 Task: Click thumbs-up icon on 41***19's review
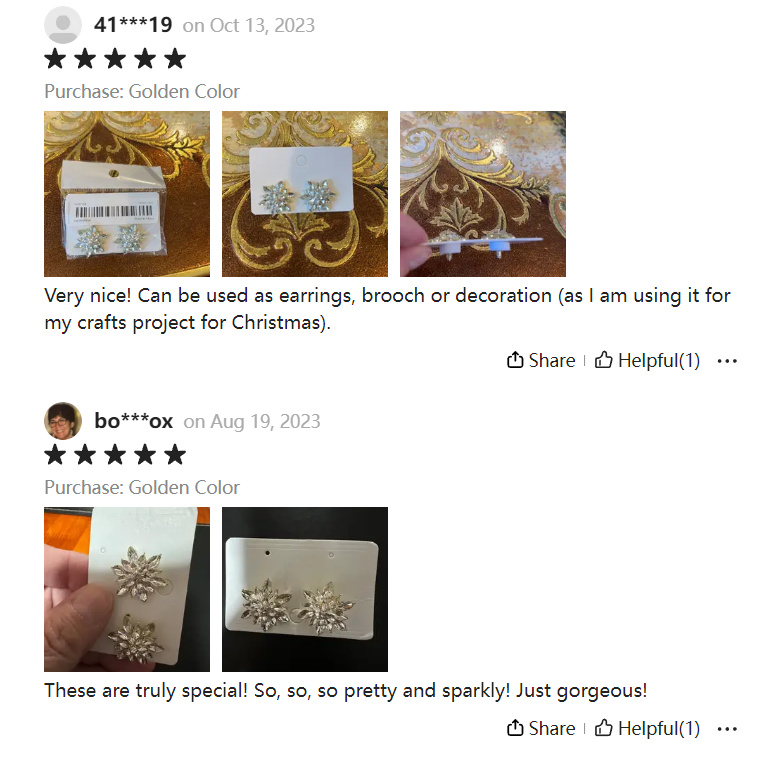coord(603,360)
